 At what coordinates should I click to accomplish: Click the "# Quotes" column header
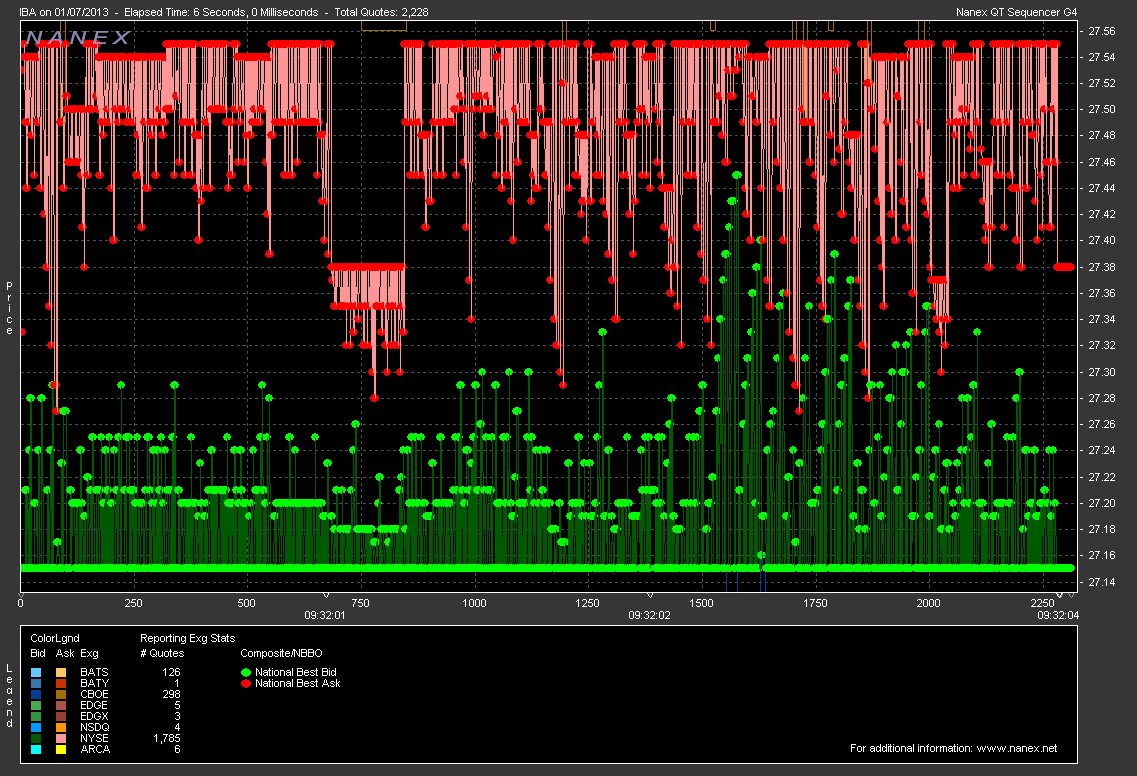(x=162, y=653)
